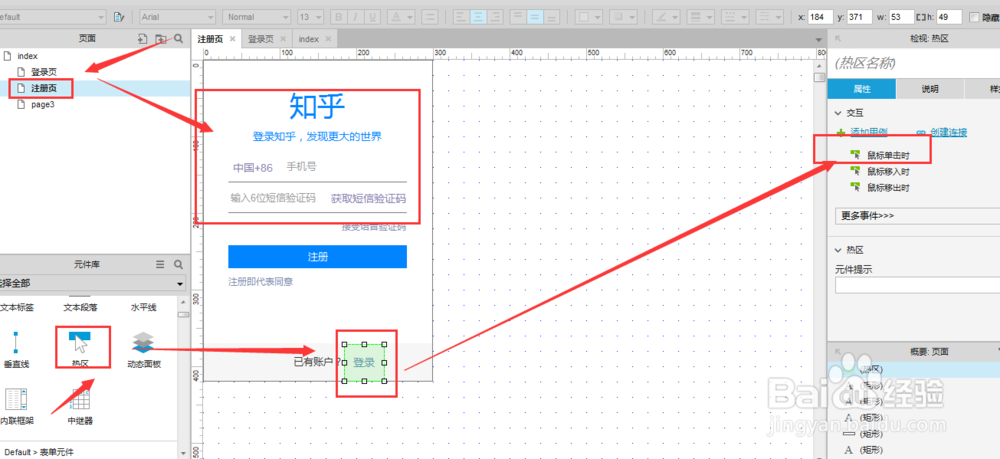The image size is (1000, 459).
Task: Click search icon in widget library panel
Action: [x=179, y=264]
